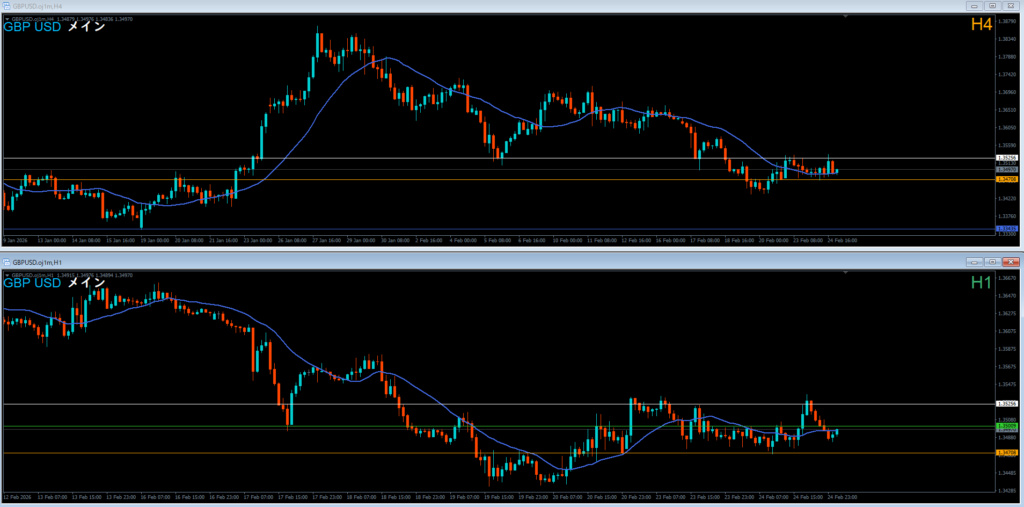Click the orange H4 timeframe label
Image resolution: width=1024 pixels, height=507 pixels.
982,25
